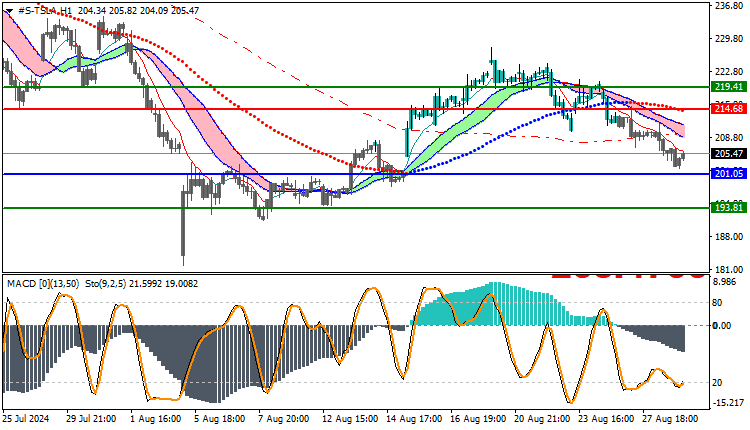750x430 pixels.
Task: Click the stochastic 20 level label
Action: [717, 383]
